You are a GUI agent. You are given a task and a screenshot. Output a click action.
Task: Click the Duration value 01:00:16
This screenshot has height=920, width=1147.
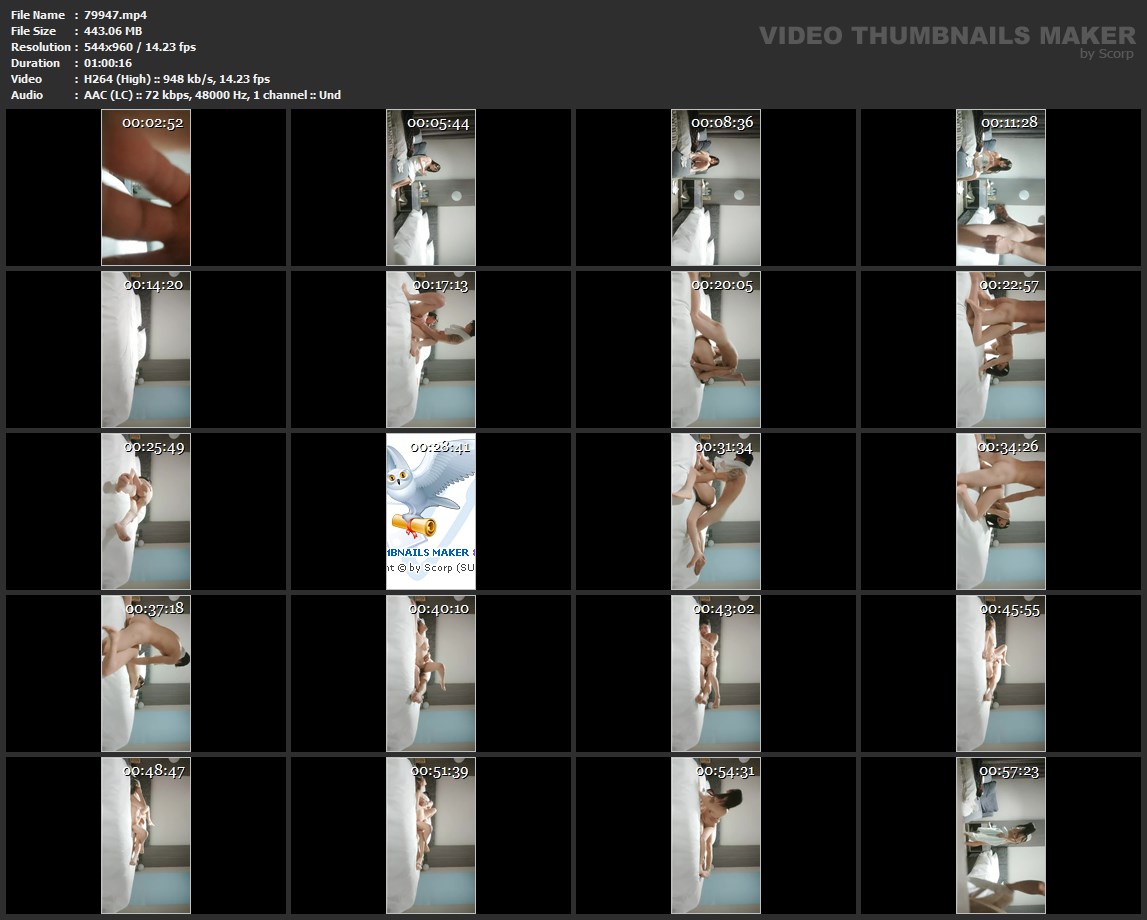(x=108, y=63)
